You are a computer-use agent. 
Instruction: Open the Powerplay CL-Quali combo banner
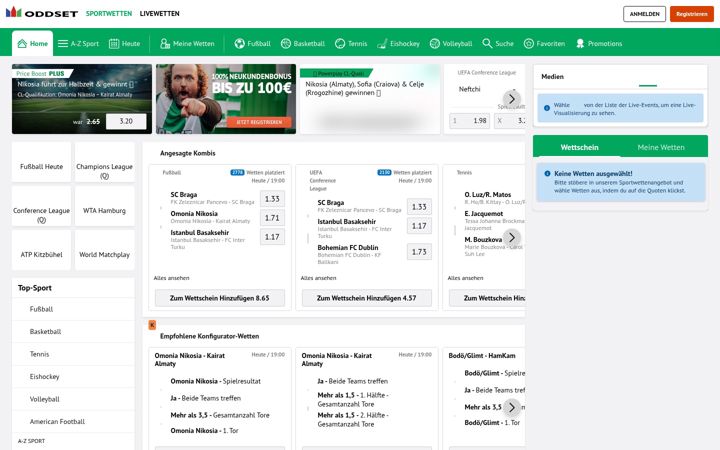[x=370, y=99]
